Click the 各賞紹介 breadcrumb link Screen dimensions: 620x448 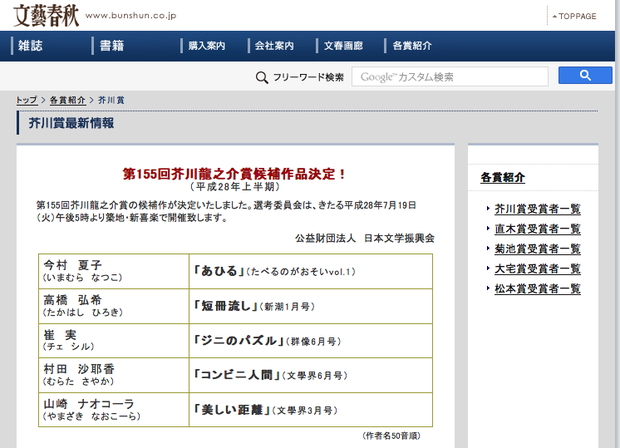coord(67,100)
